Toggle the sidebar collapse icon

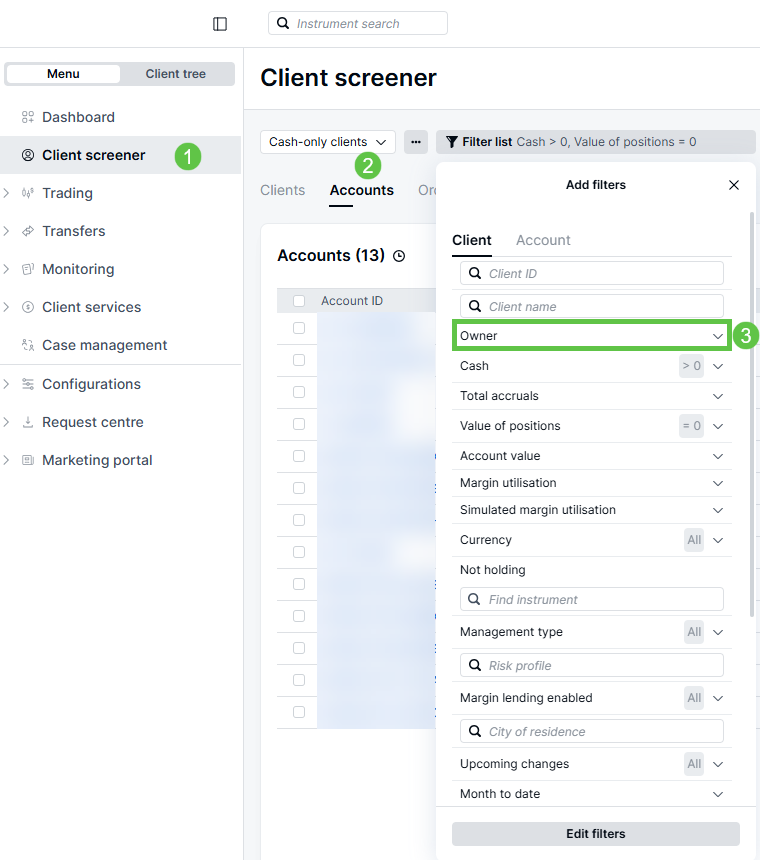[x=220, y=24]
